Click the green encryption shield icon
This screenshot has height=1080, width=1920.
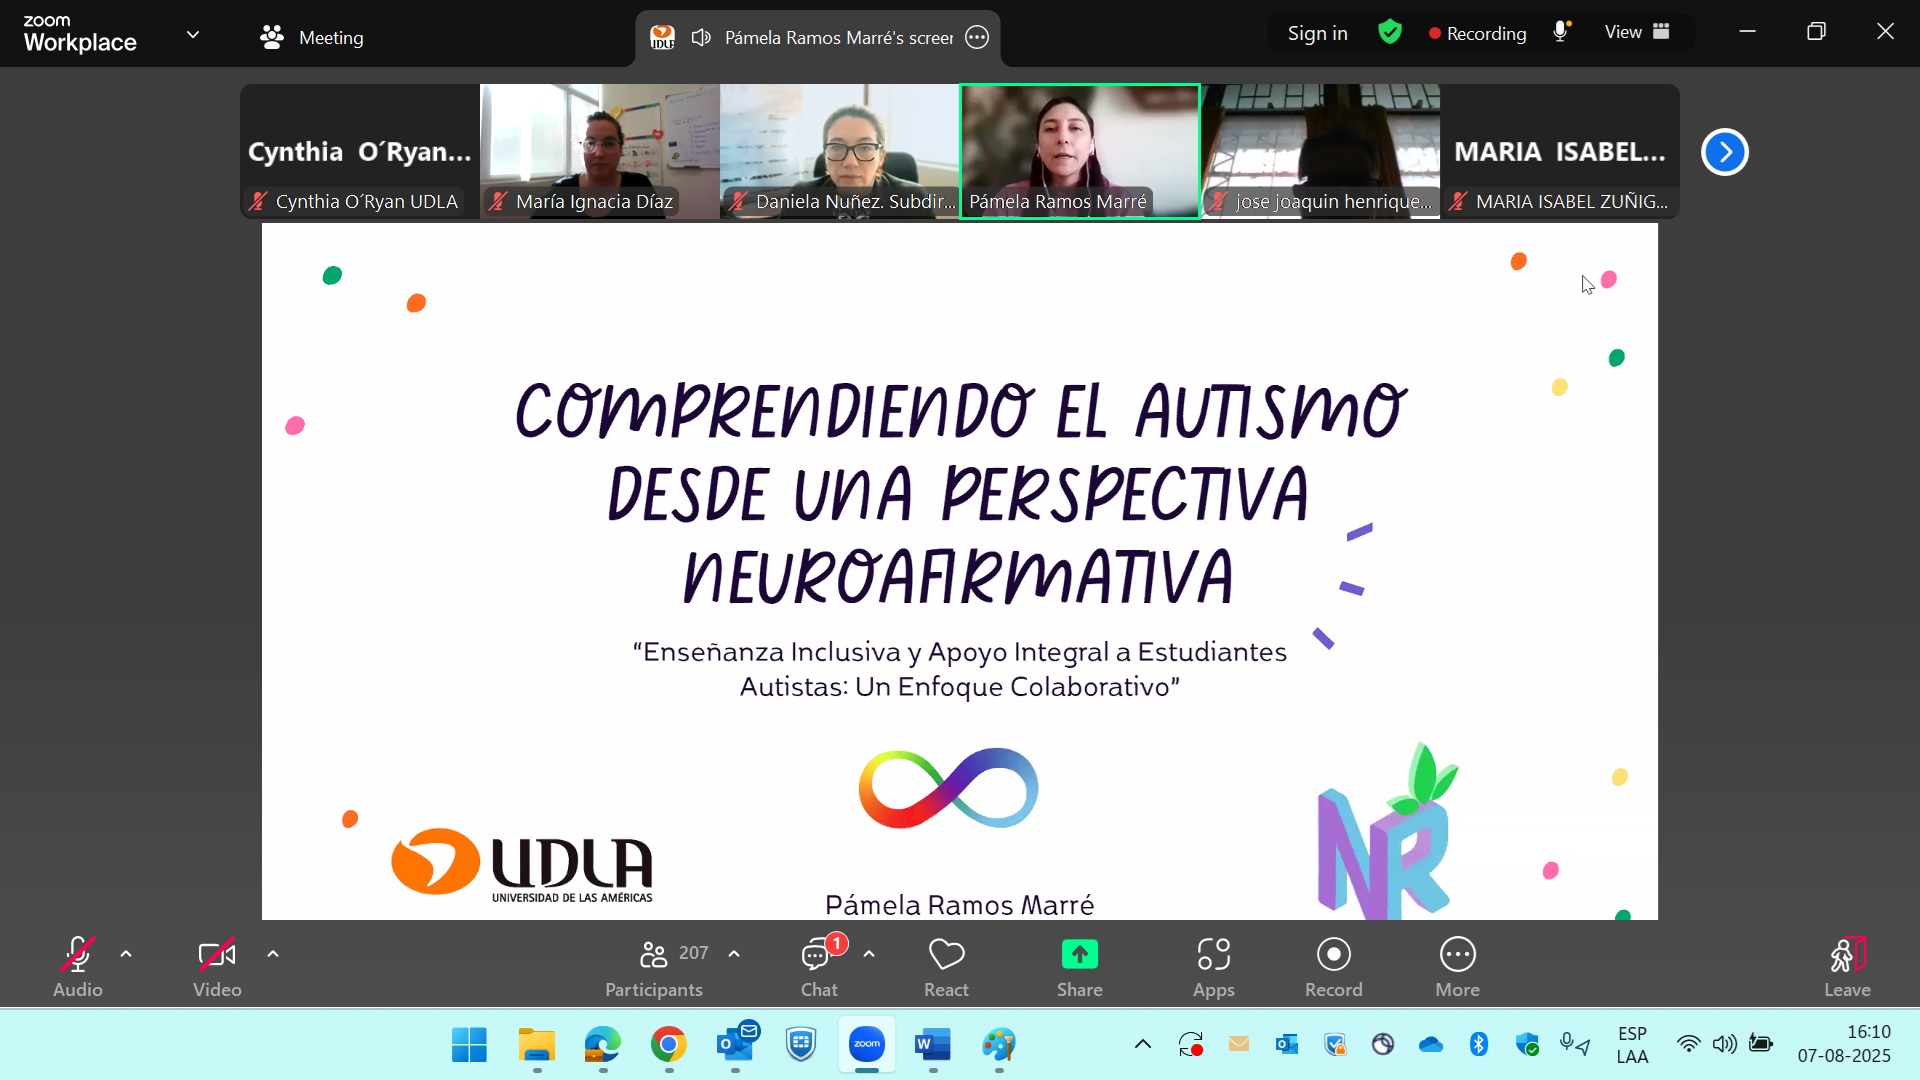pyautogui.click(x=1390, y=32)
